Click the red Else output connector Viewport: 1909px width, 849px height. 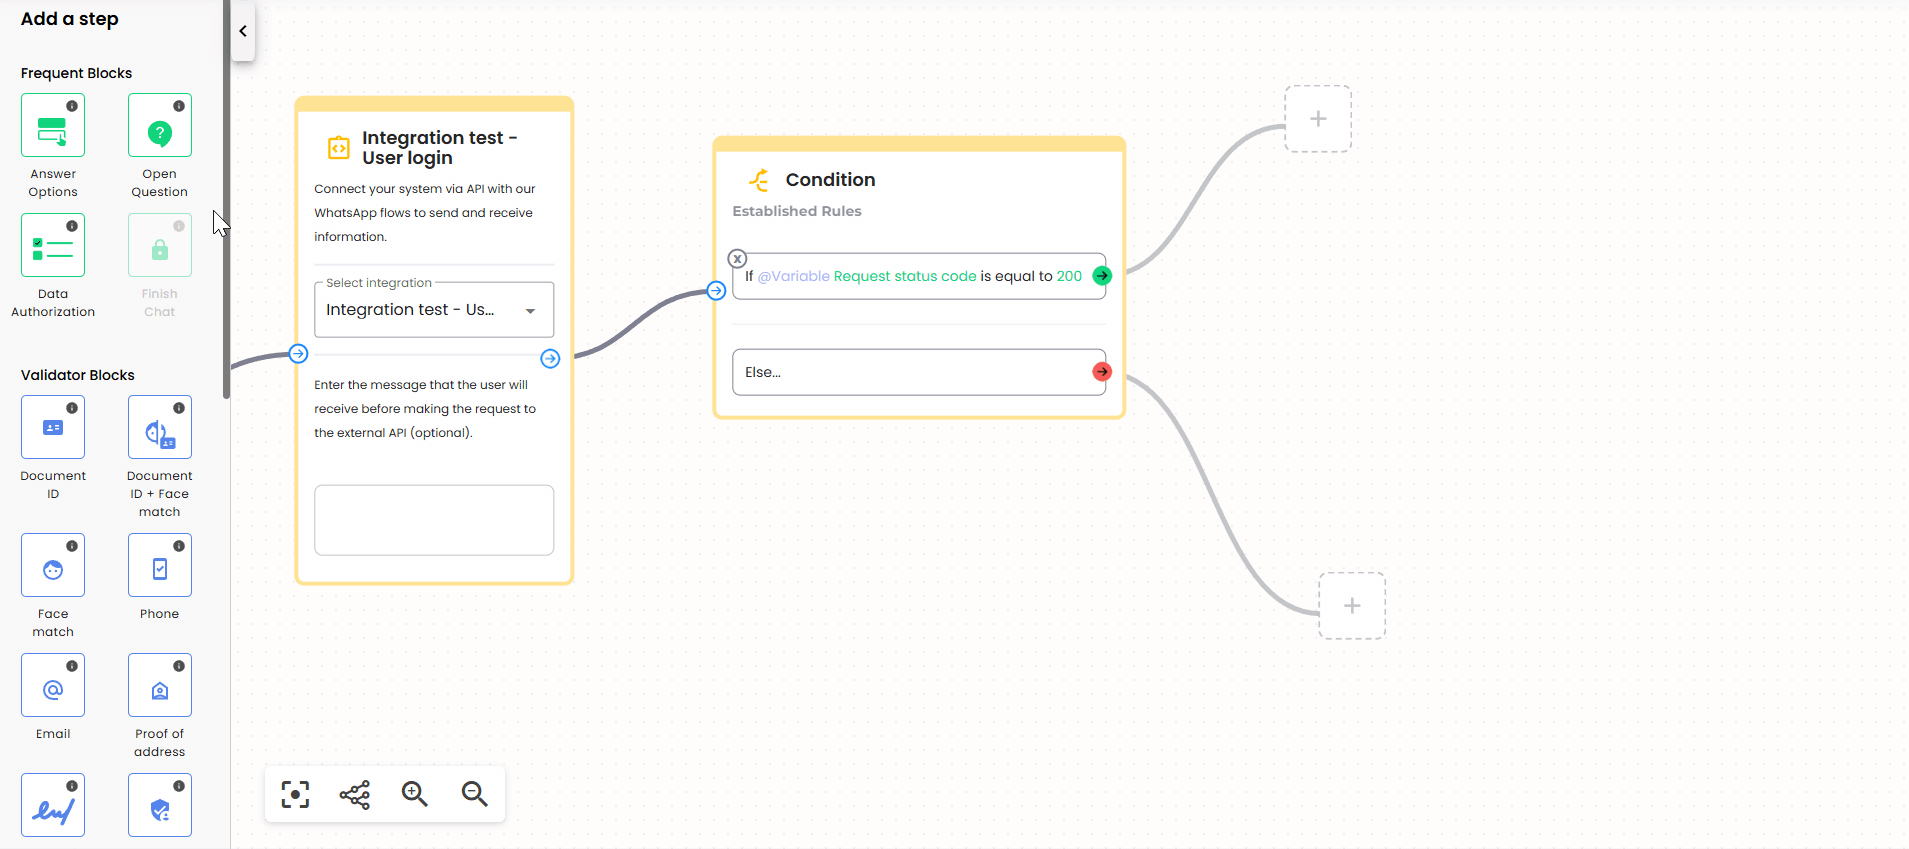pos(1102,372)
